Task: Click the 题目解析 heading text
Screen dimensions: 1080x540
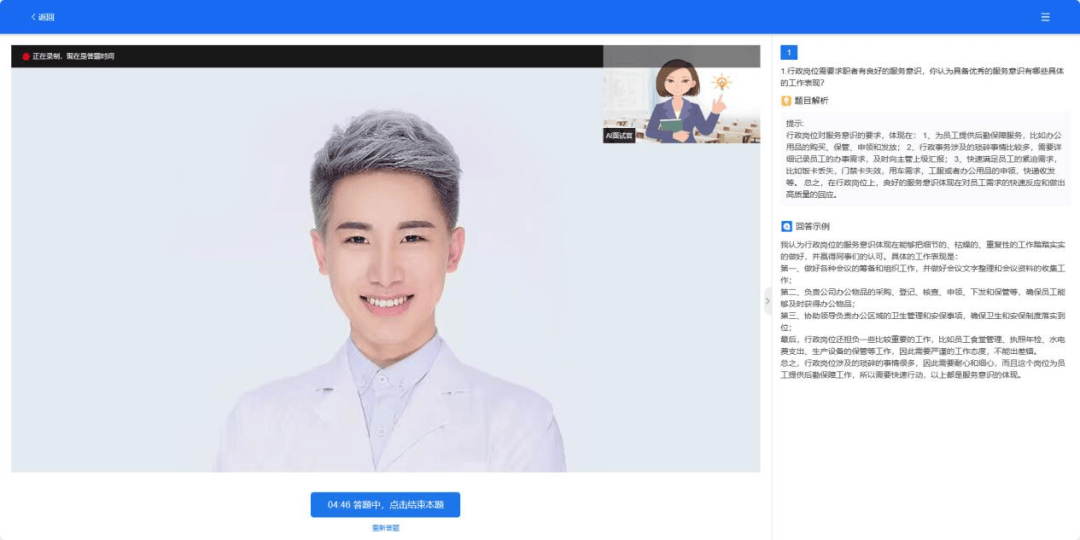Action: (811, 101)
